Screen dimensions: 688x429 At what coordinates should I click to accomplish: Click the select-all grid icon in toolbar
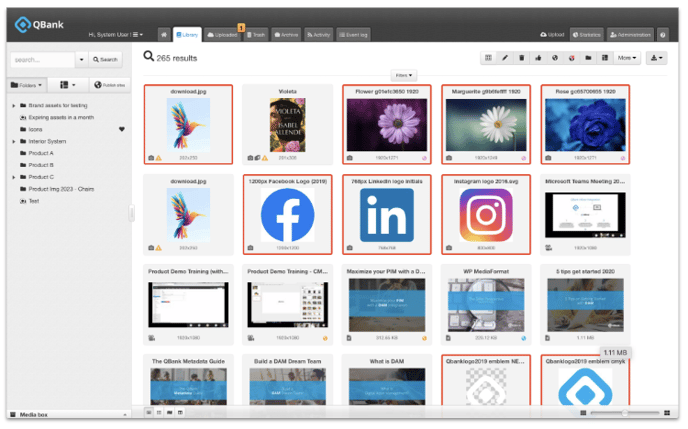click(x=488, y=58)
